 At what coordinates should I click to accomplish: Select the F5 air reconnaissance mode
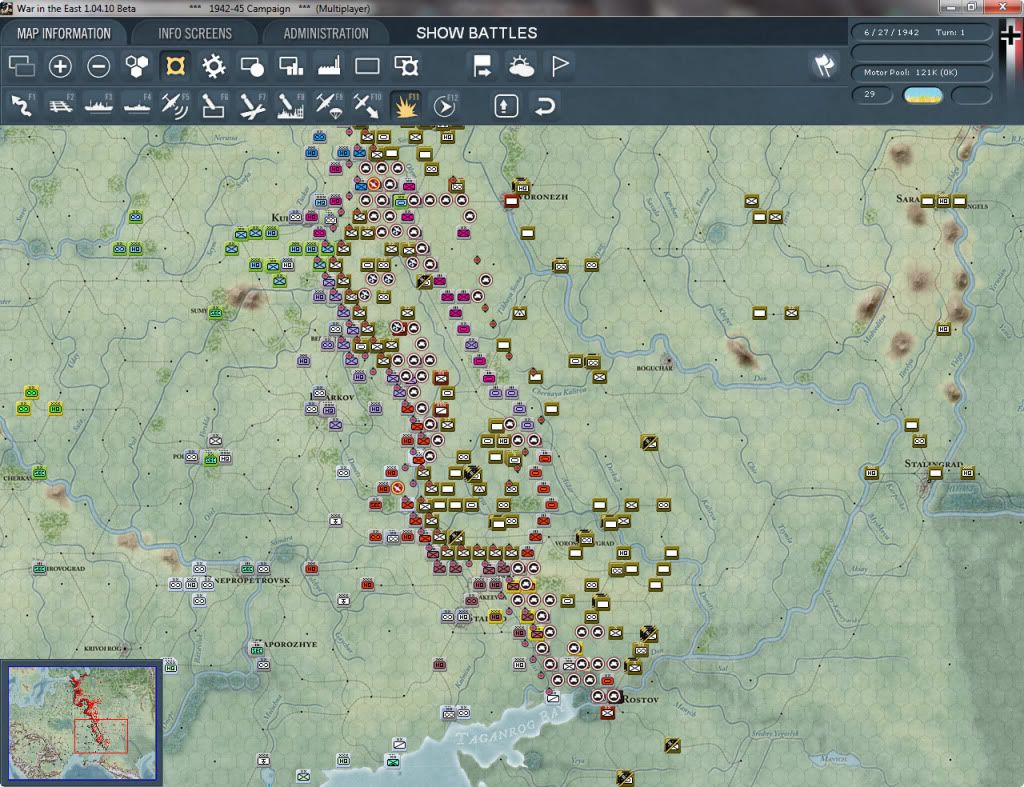coord(175,106)
